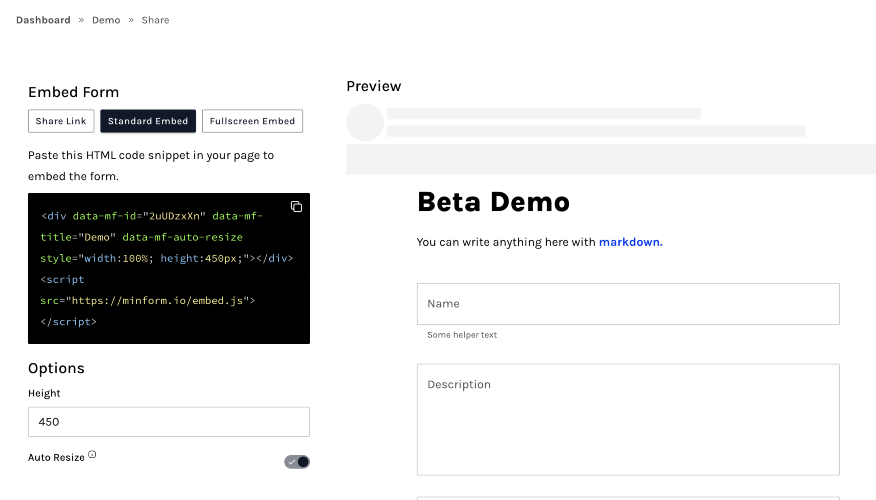Click into the Name field in preview
876x500 pixels.
point(628,304)
